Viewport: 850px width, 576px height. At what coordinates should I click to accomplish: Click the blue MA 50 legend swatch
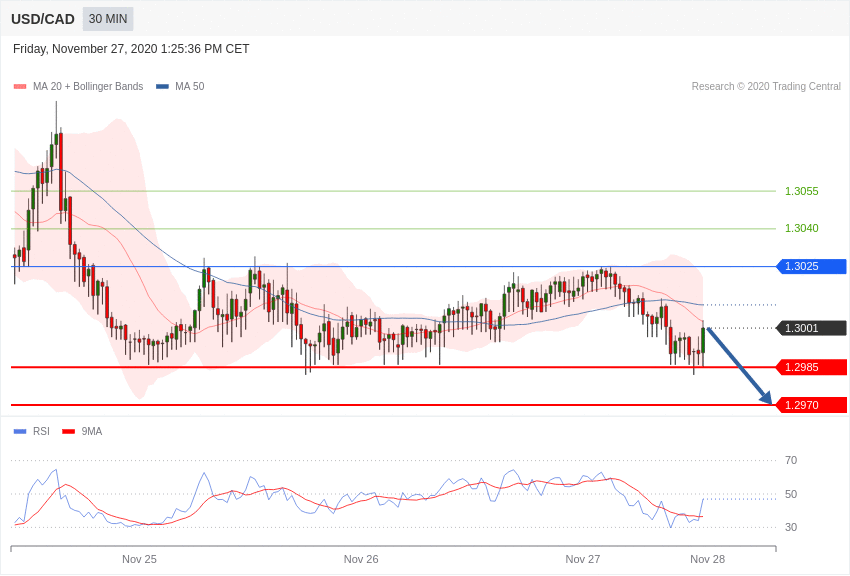click(162, 87)
